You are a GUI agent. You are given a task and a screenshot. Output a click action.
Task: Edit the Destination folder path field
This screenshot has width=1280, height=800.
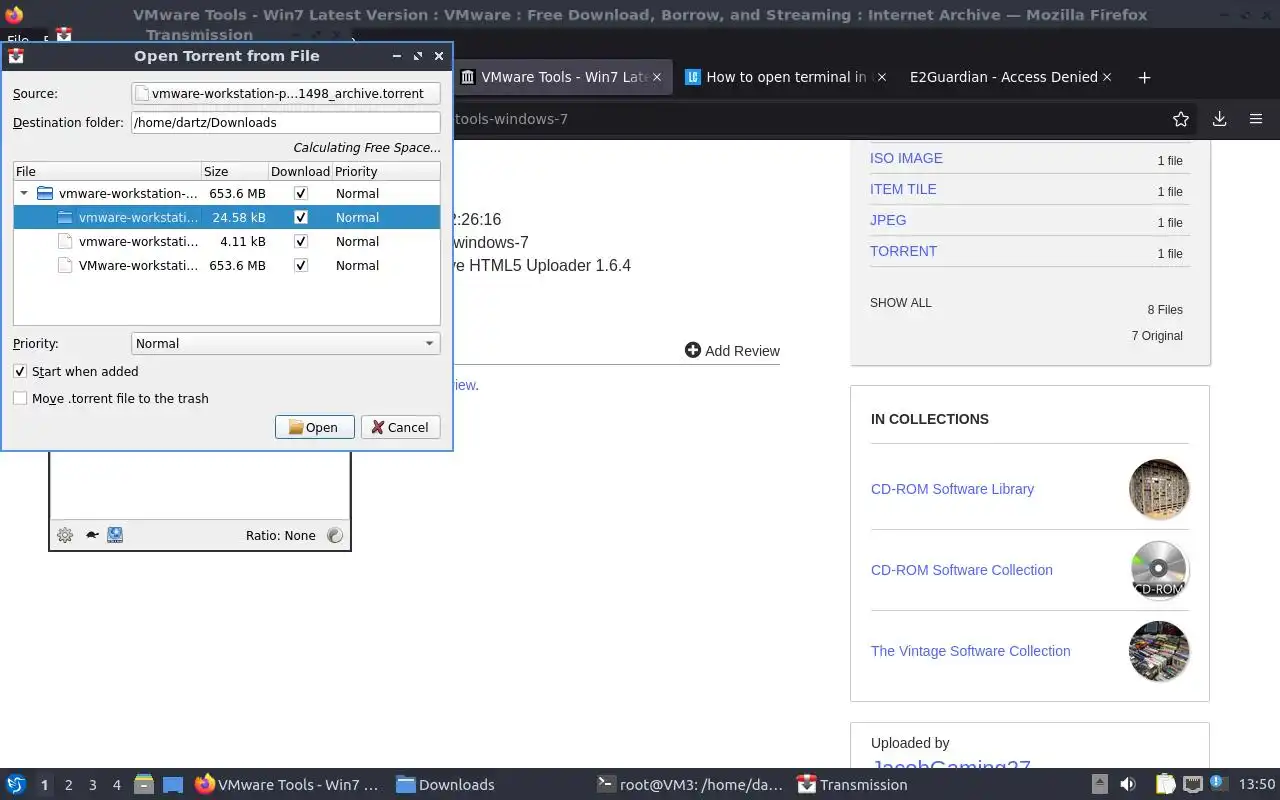click(286, 122)
